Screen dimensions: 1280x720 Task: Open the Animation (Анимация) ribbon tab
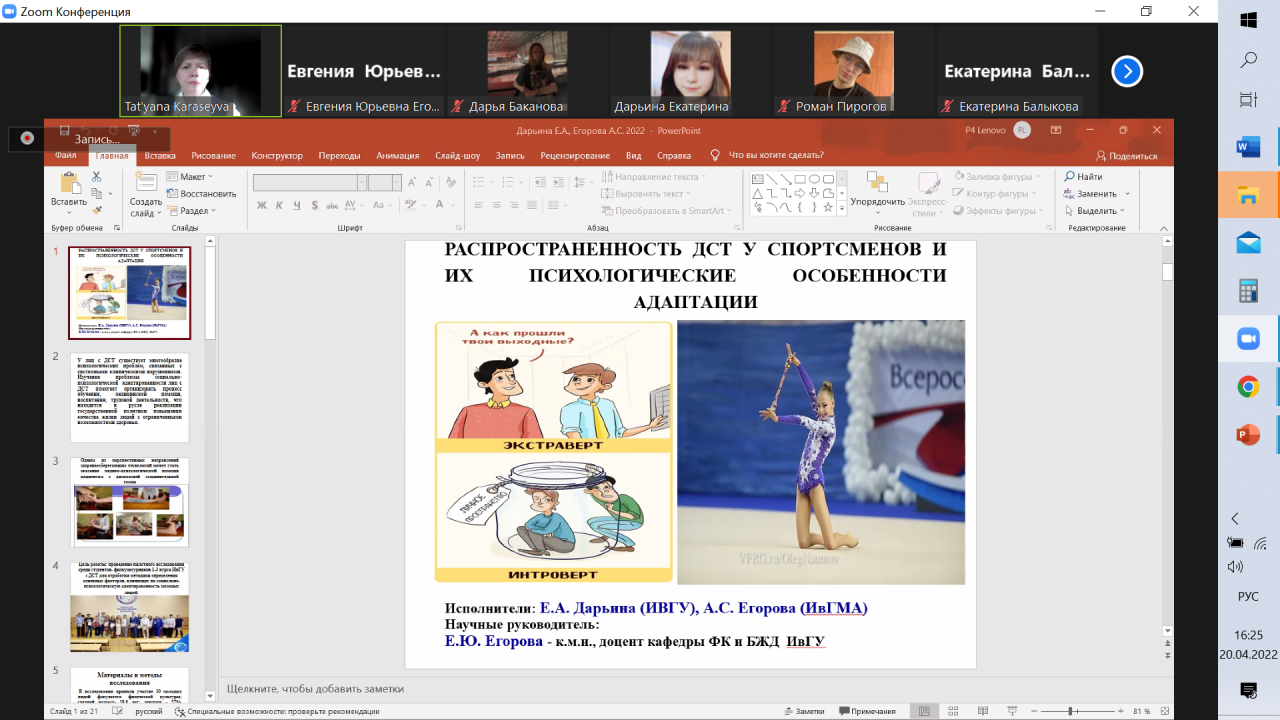pyautogui.click(x=398, y=156)
